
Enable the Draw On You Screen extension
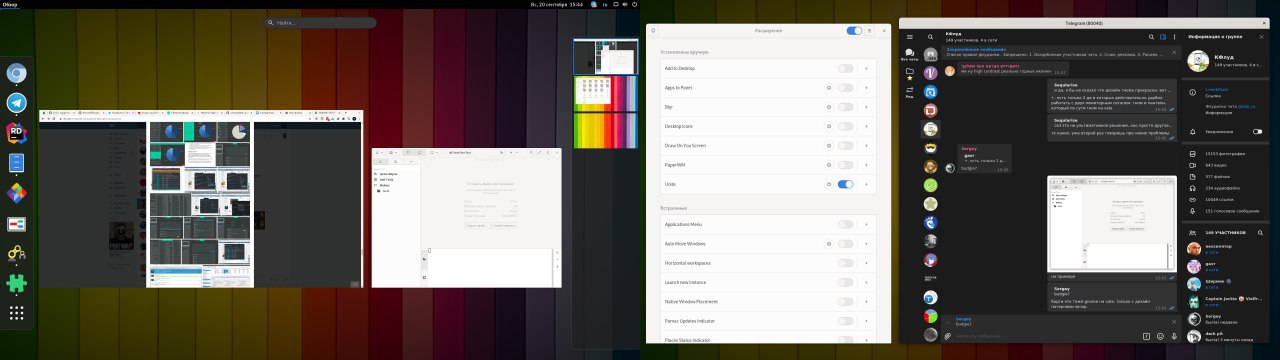coord(845,146)
